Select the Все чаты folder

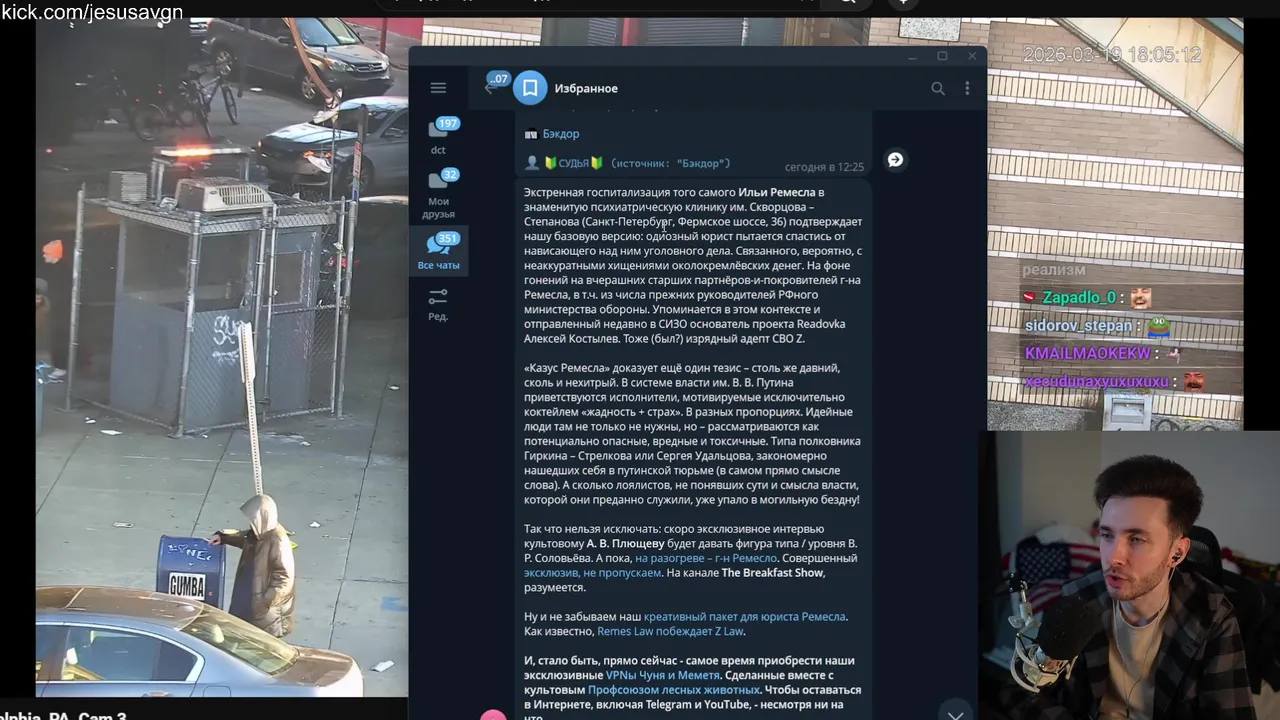(x=439, y=251)
